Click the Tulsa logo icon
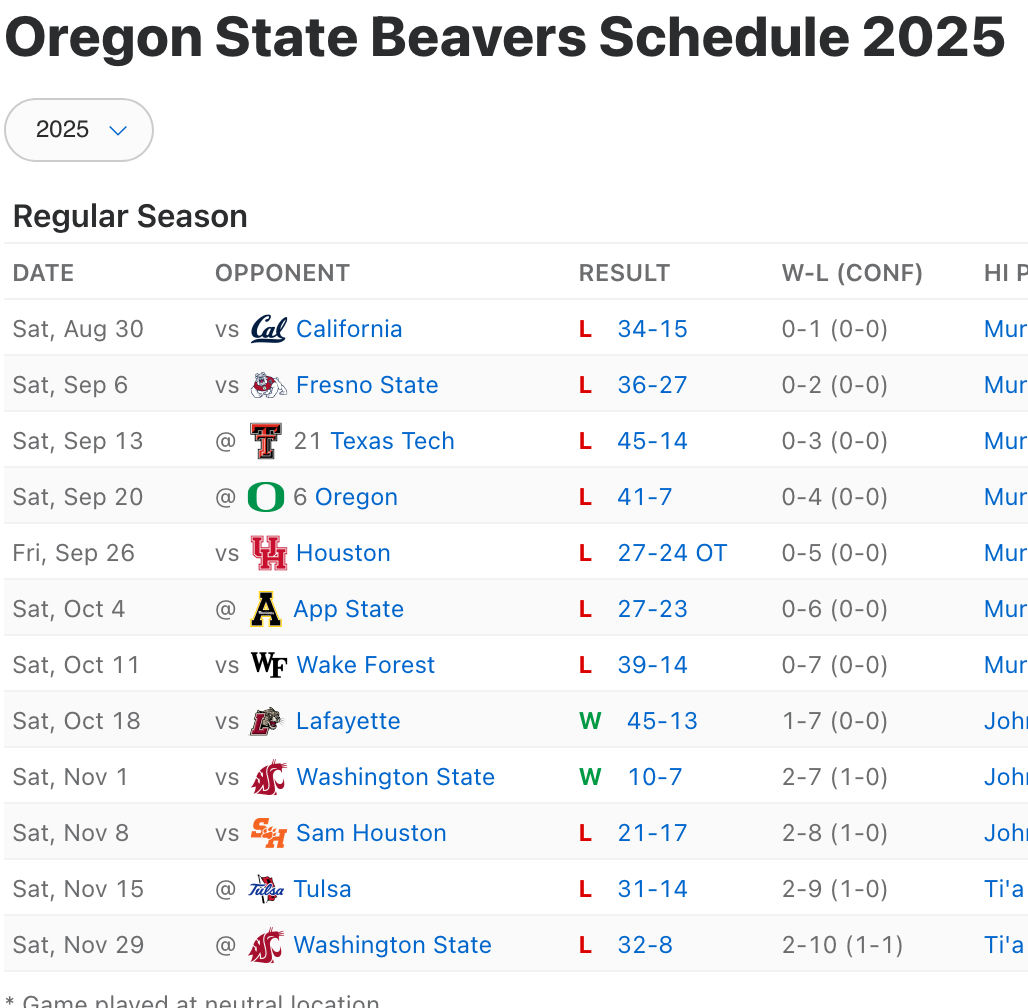 [265, 889]
